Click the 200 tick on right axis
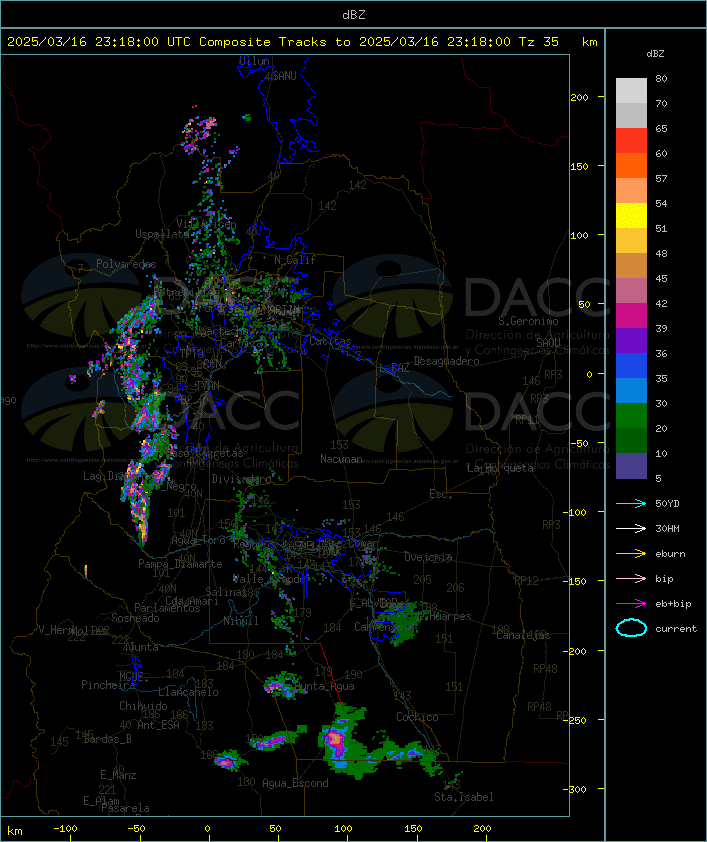This screenshot has height=842, width=707. [x=579, y=97]
